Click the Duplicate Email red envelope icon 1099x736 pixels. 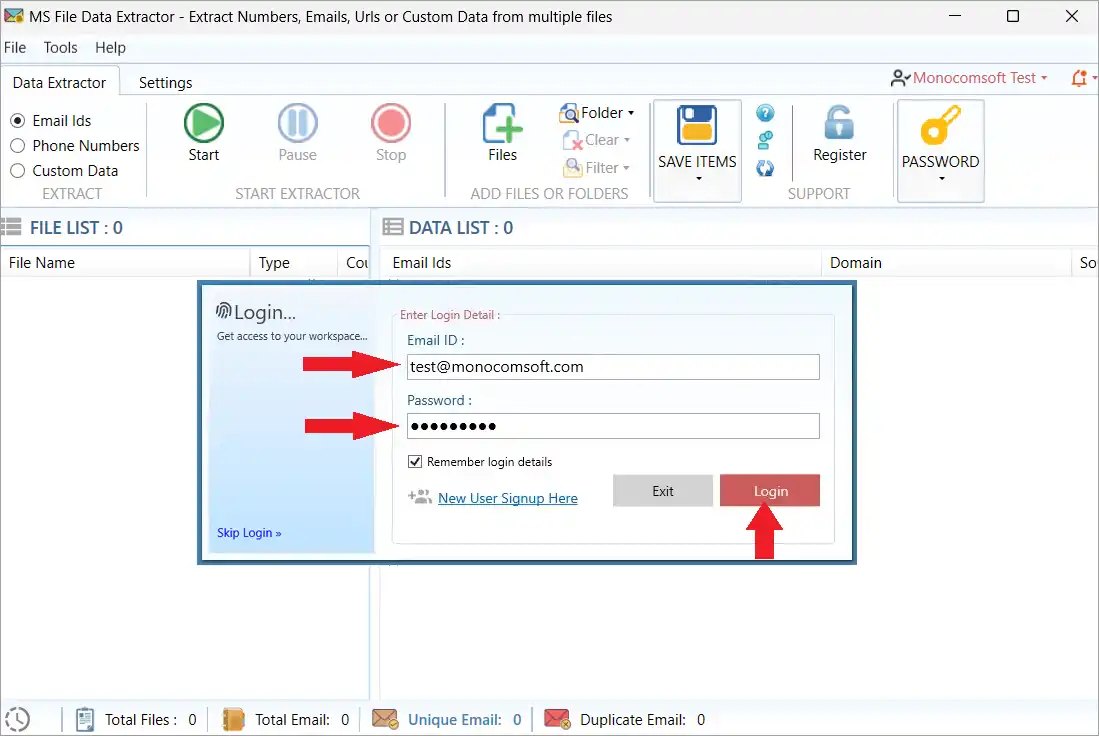(x=557, y=719)
